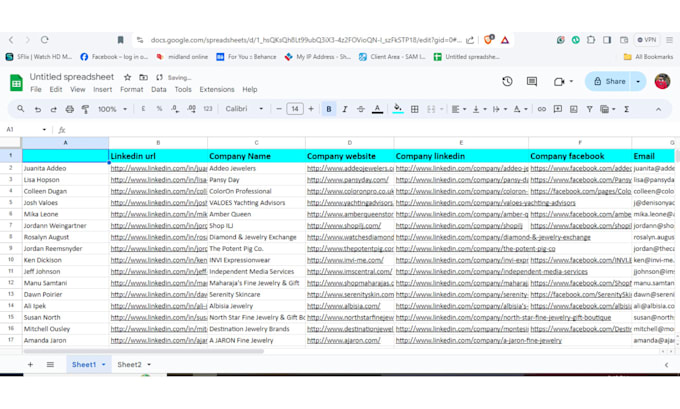Click the Insert comment icon
Viewport: 680px width, 409px height.
tap(558, 109)
